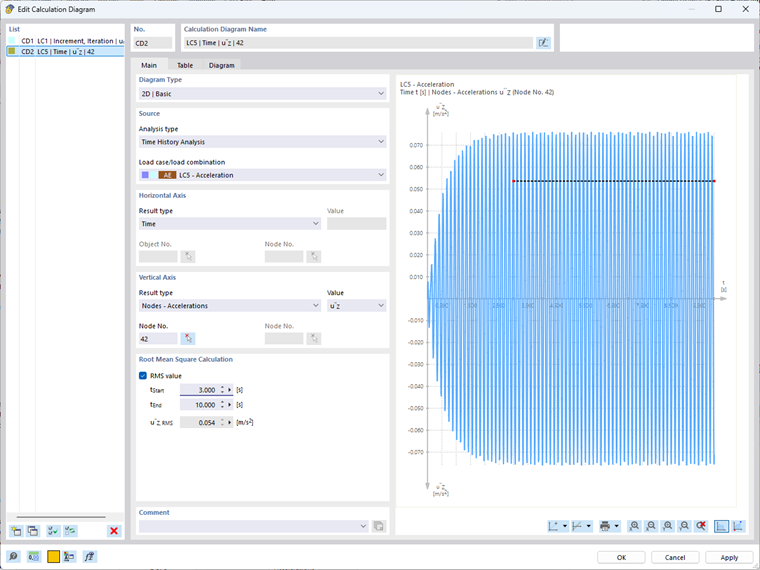Create a new calculation diagram
The image size is (760, 570).
point(16,531)
